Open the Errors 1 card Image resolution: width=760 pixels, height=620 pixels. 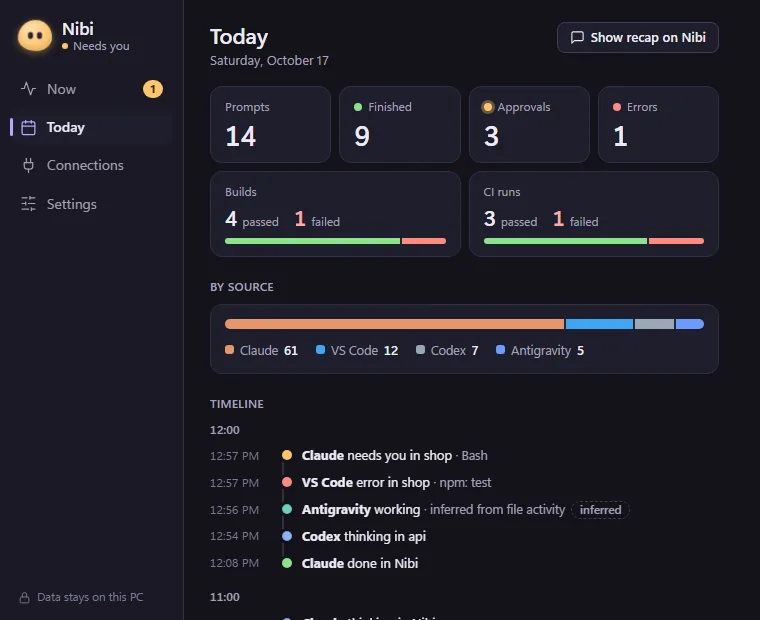click(658, 125)
